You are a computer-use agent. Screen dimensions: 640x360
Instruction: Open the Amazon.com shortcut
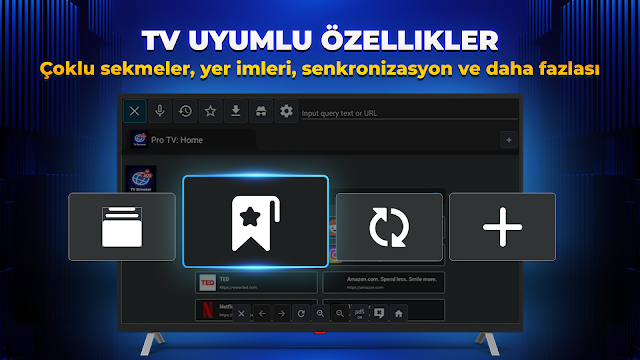[x=384, y=282]
